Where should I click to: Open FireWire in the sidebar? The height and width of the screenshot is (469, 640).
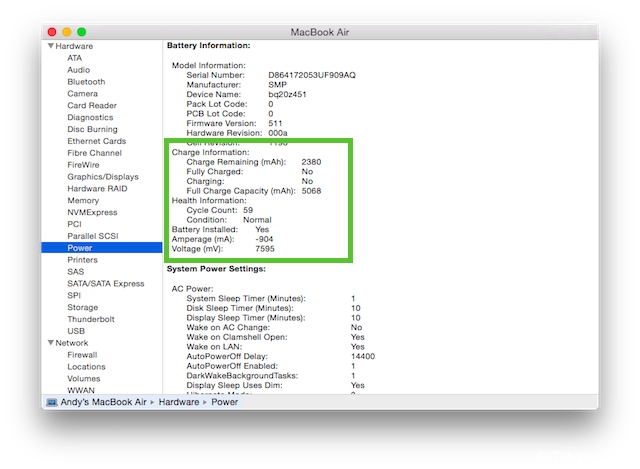pos(83,164)
